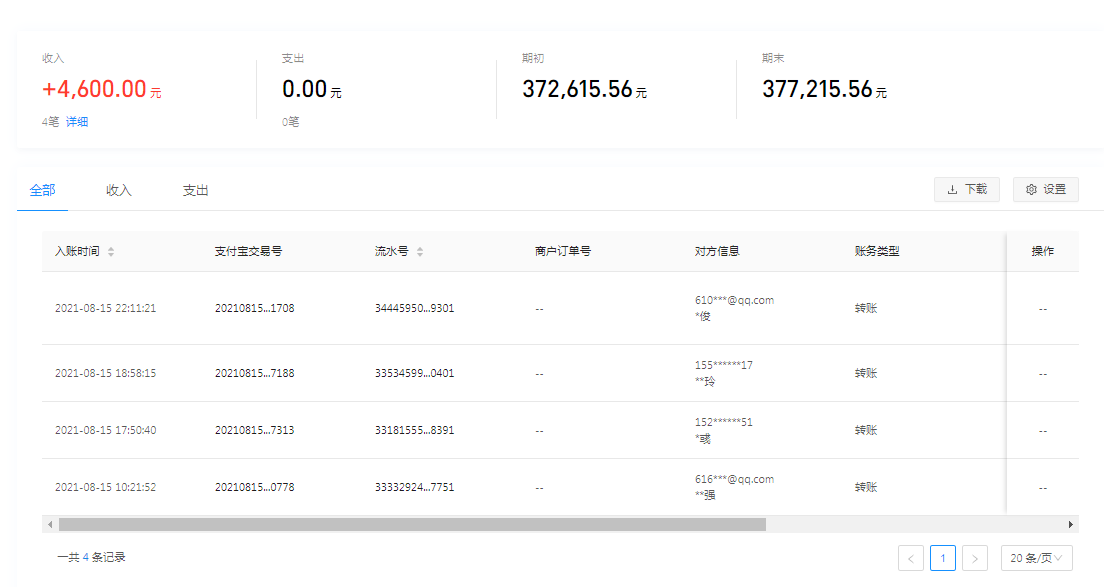
Task: Go to previous page arrow
Action: click(910, 558)
